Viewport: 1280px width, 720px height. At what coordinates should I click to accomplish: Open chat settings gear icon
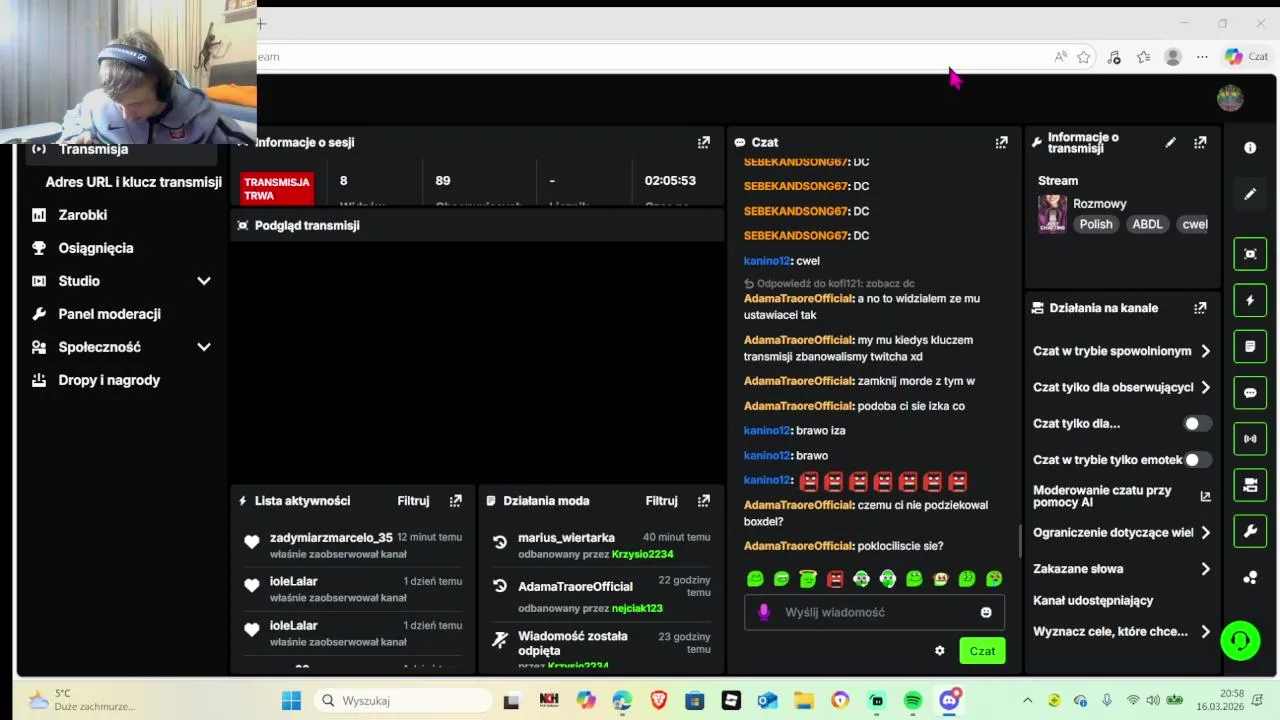[939, 651]
